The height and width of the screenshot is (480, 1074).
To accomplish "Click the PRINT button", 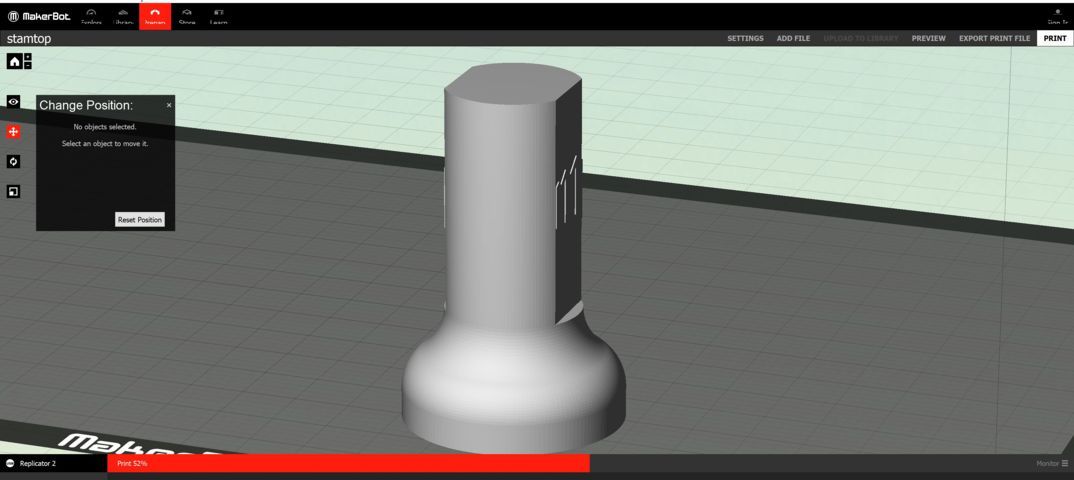I will point(1055,38).
